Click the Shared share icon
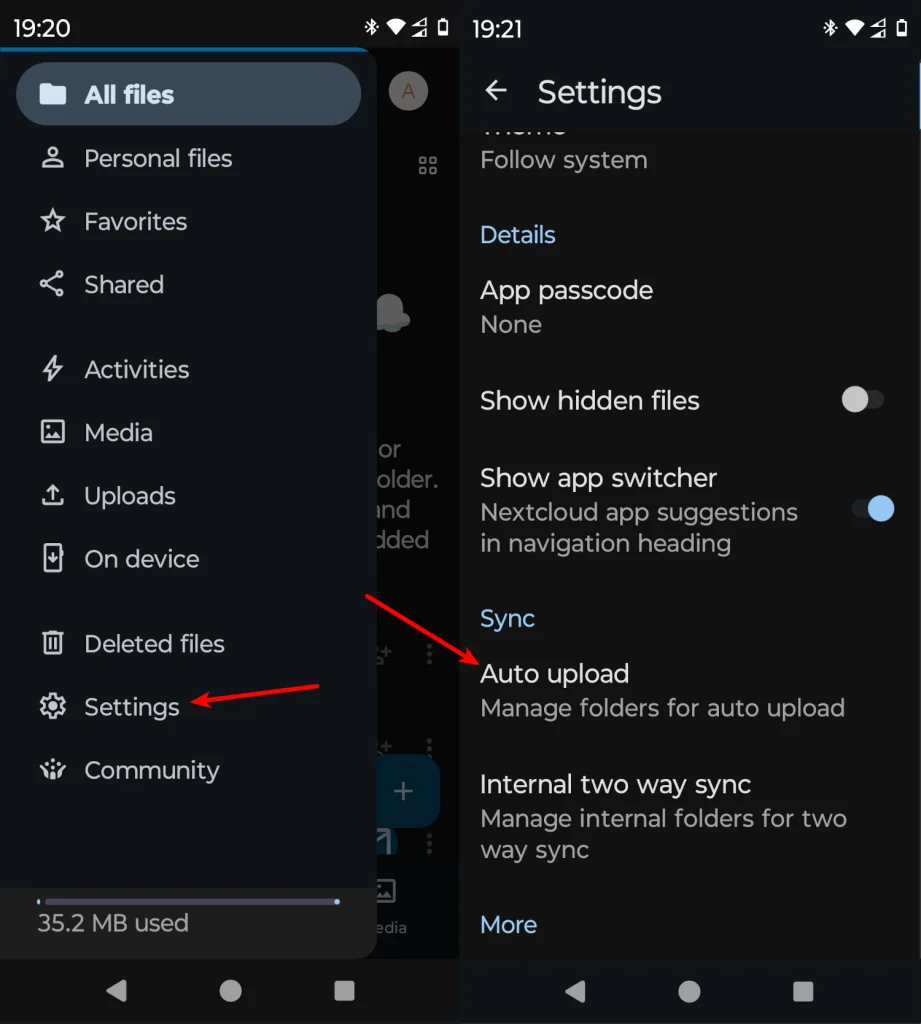The width and height of the screenshot is (921, 1024). pos(52,284)
